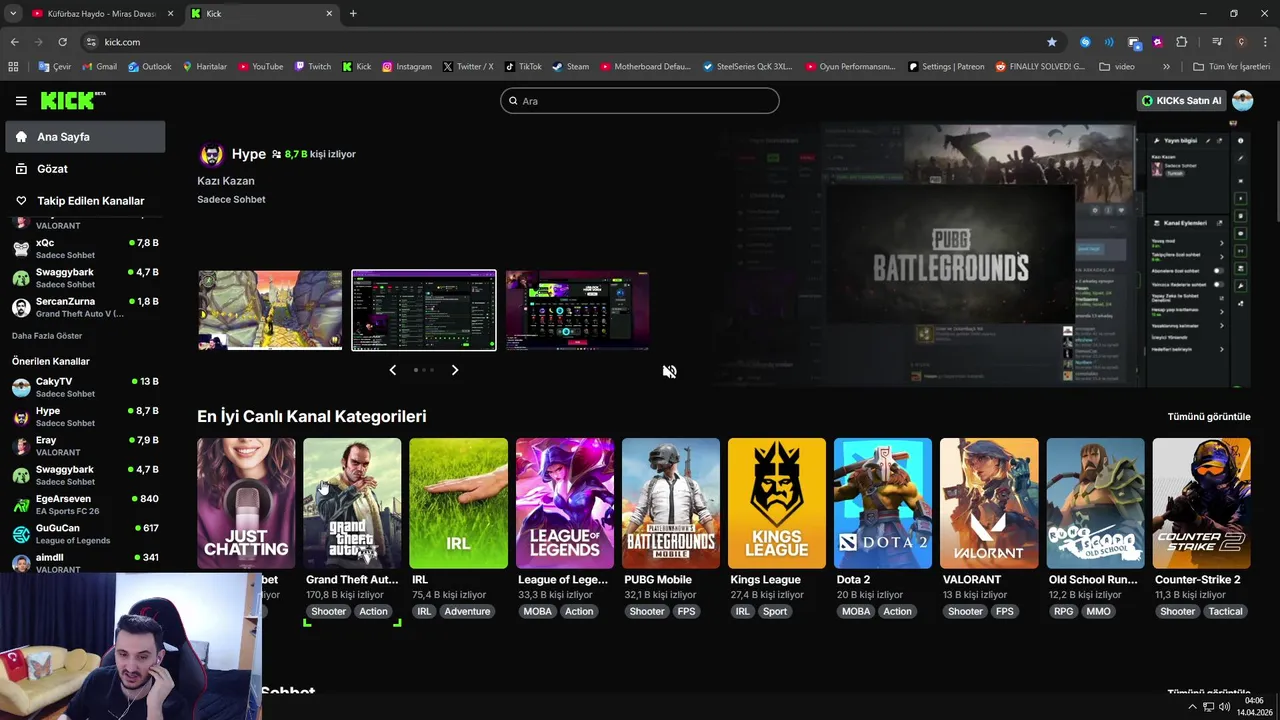Go to Ana Sayfa in sidebar

pos(85,137)
